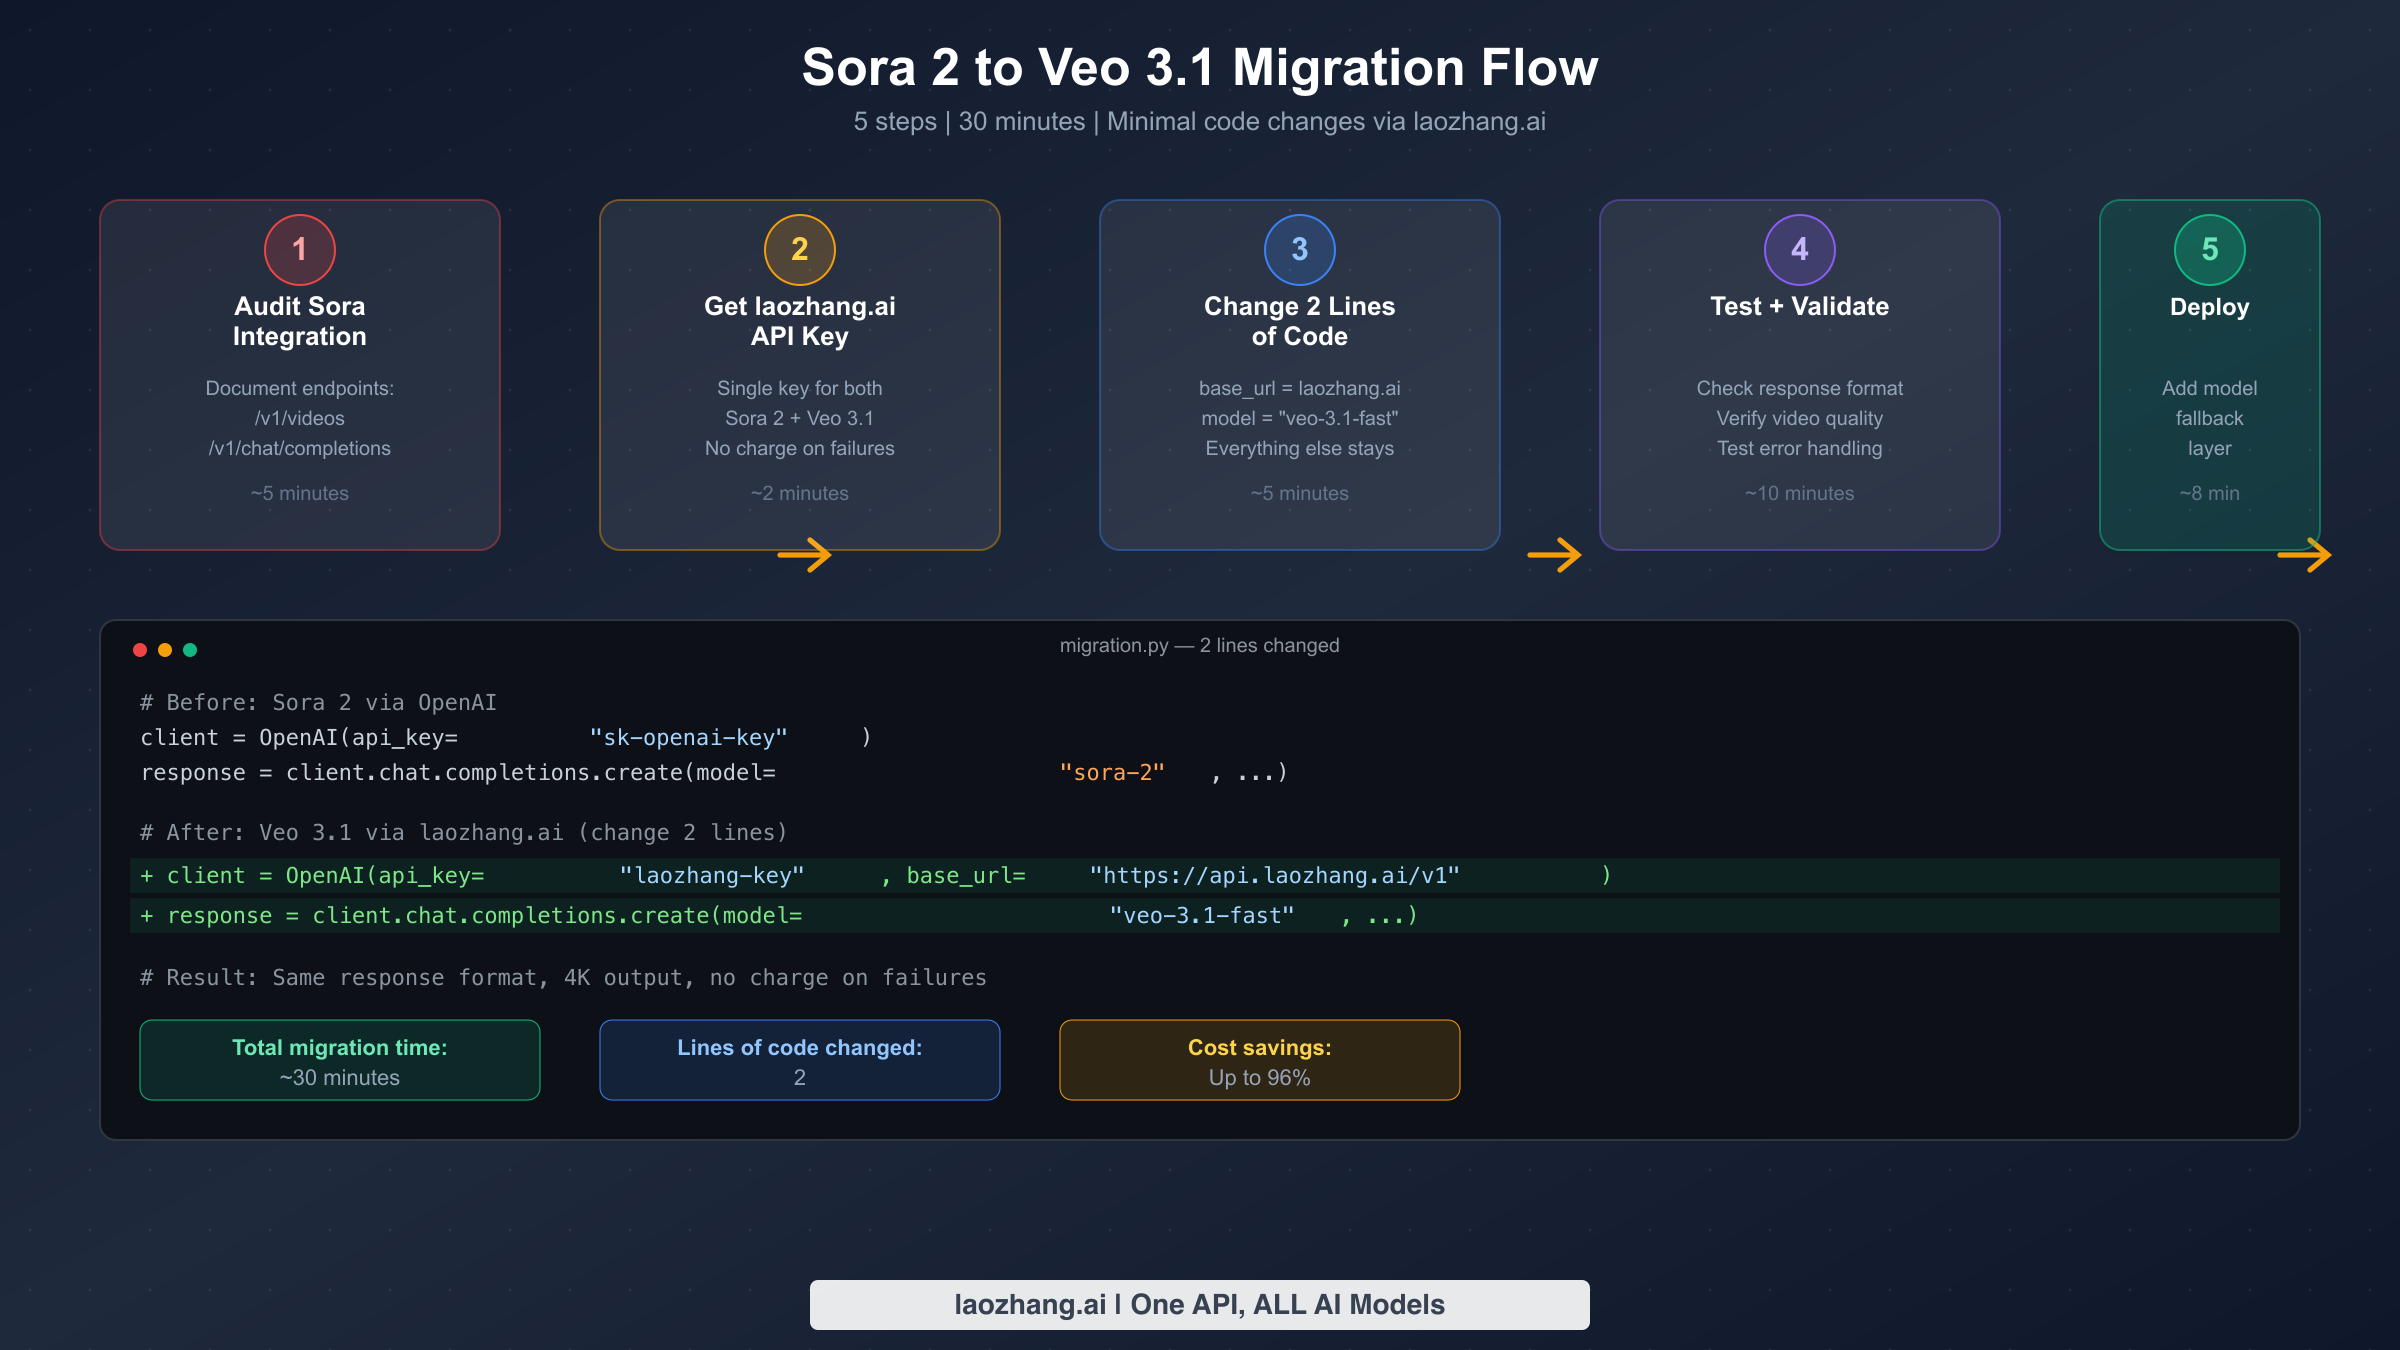The image size is (2400, 1350).
Task: Select the Lines of code changed box
Action: (x=799, y=1060)
